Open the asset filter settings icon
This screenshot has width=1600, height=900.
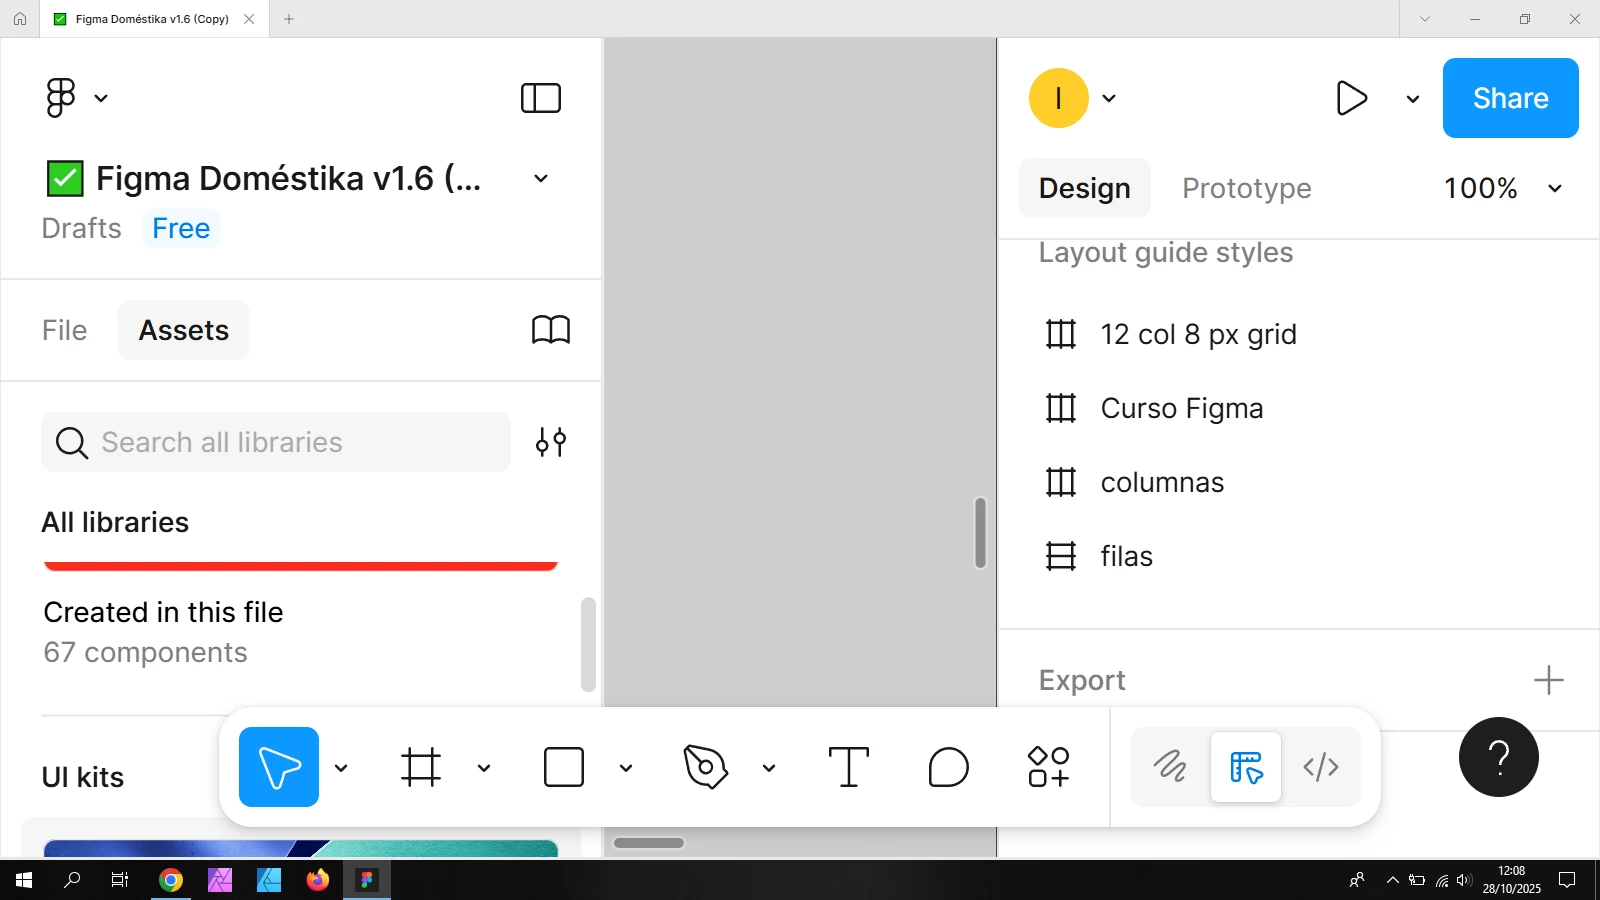(x=551, y=442)
